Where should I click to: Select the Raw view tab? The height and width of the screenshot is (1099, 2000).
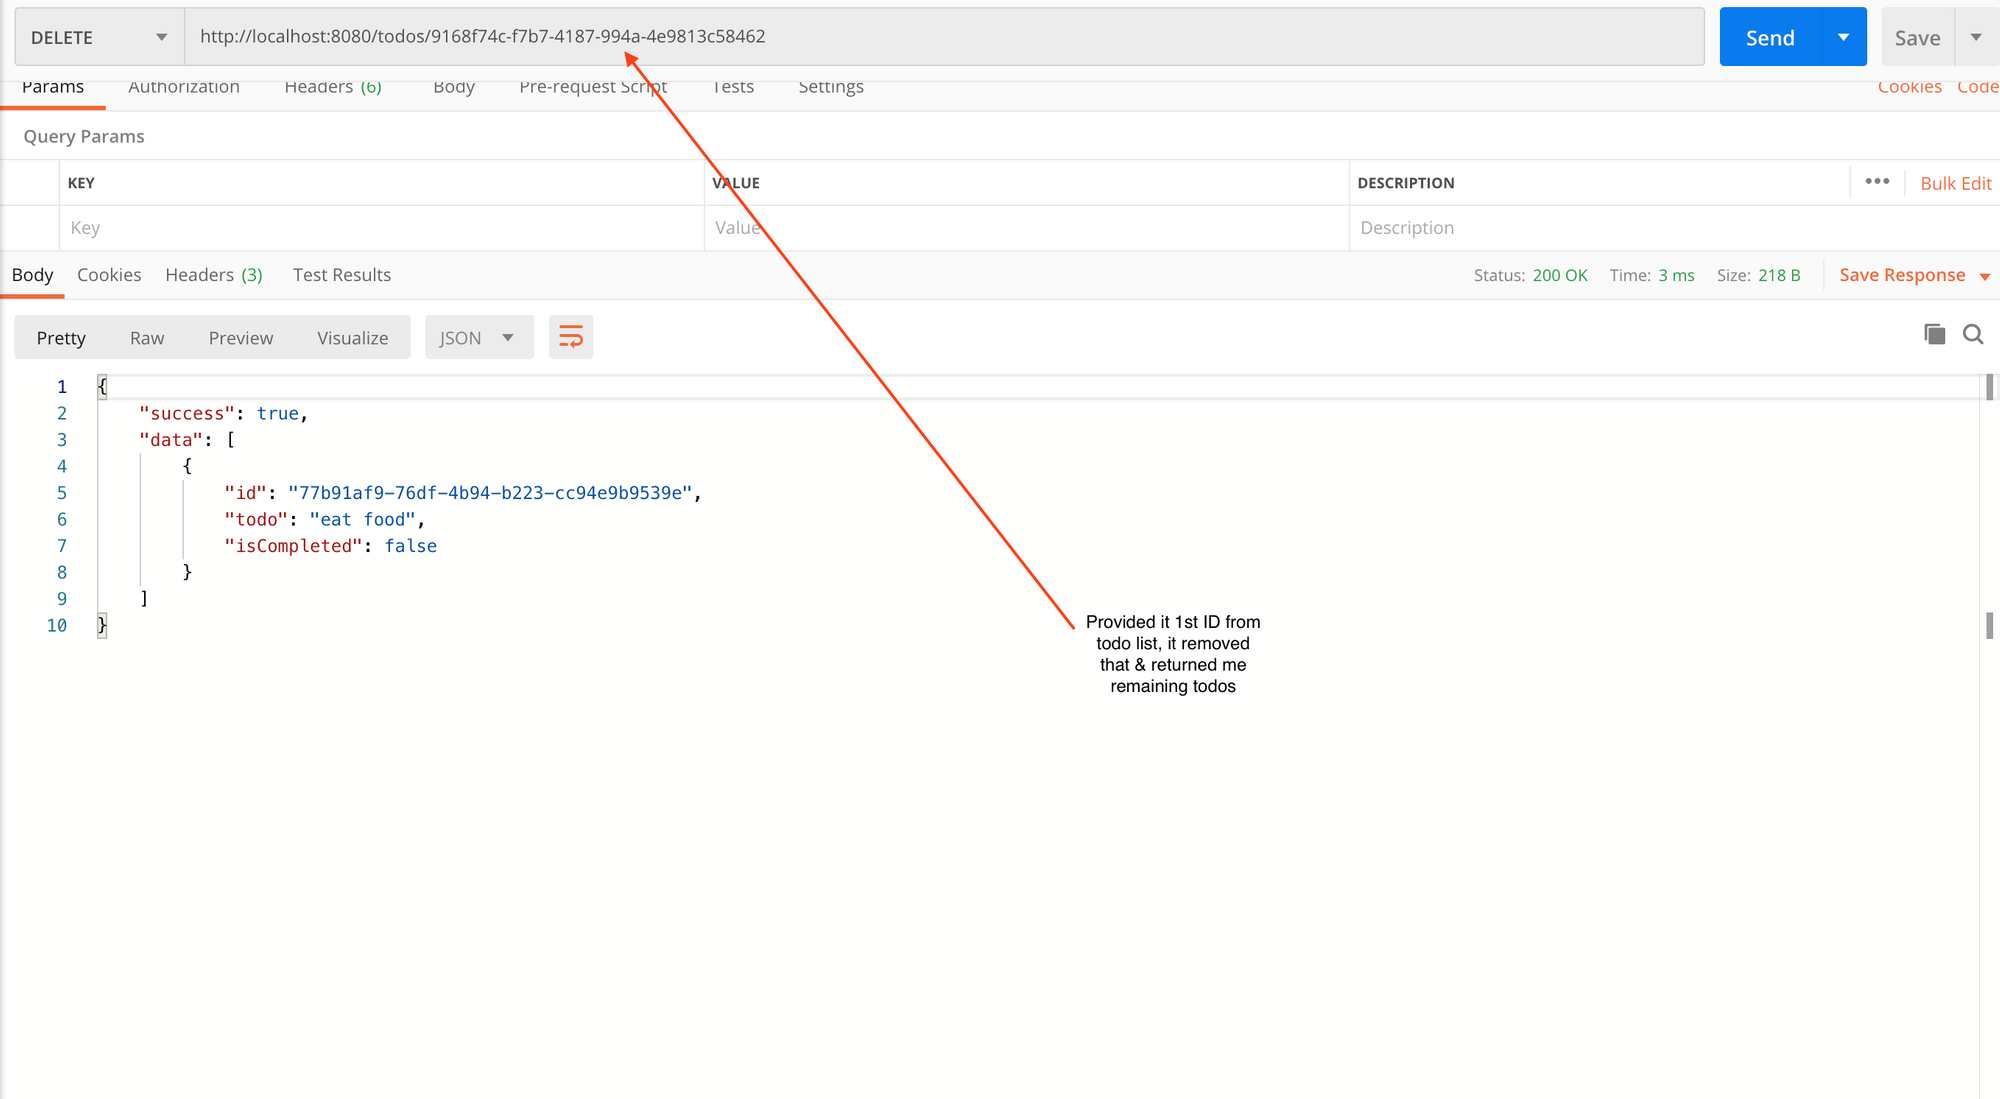tap(147, 338)
